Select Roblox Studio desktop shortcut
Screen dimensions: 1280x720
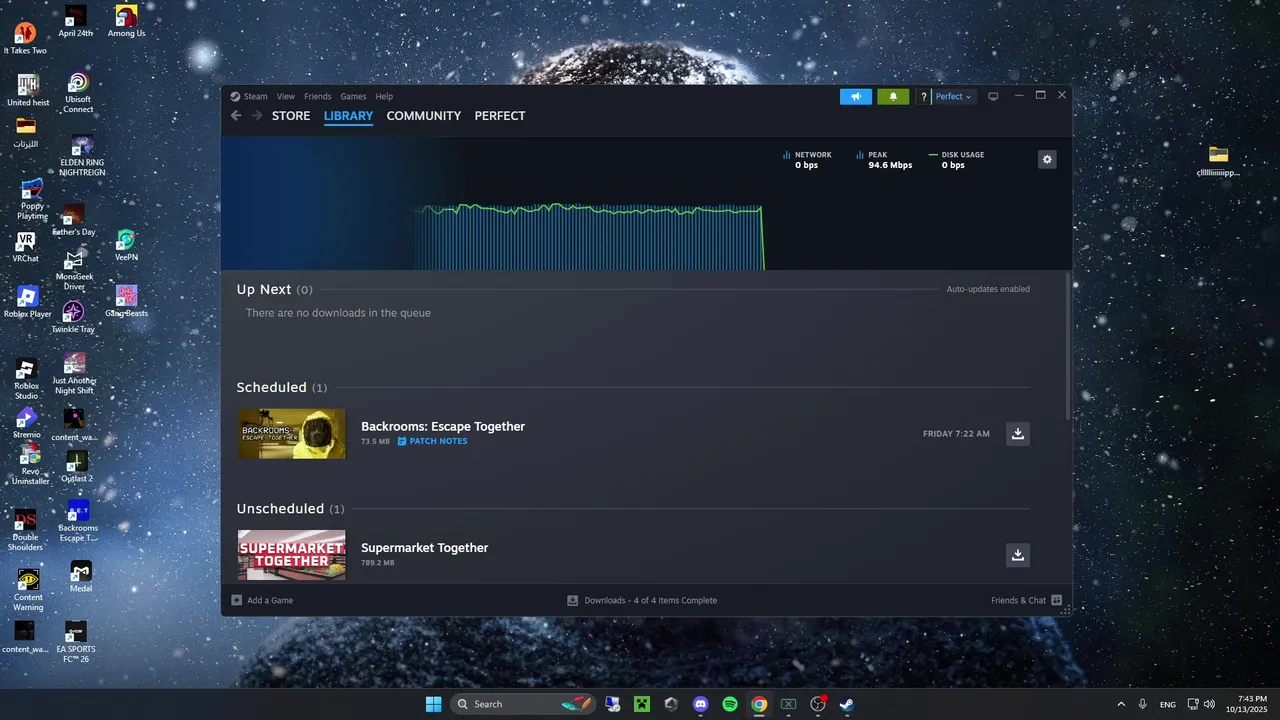[26, 378]
